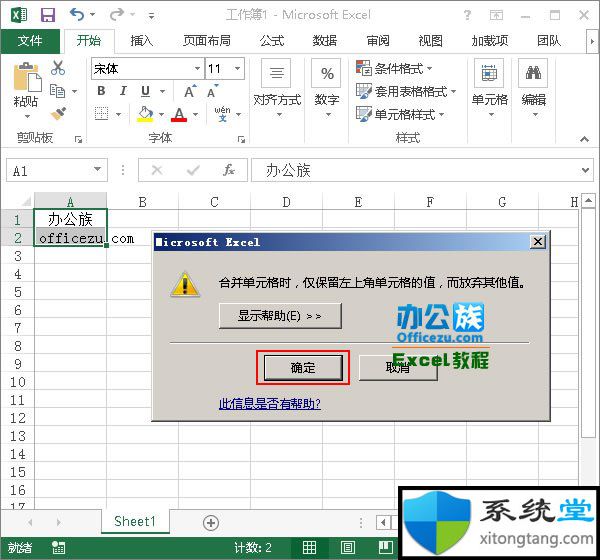Image resolution: width=600 pixels, height=560 pixels.
Task: Close the Microsoft Excel dialog
Action: tap(538, 242)
